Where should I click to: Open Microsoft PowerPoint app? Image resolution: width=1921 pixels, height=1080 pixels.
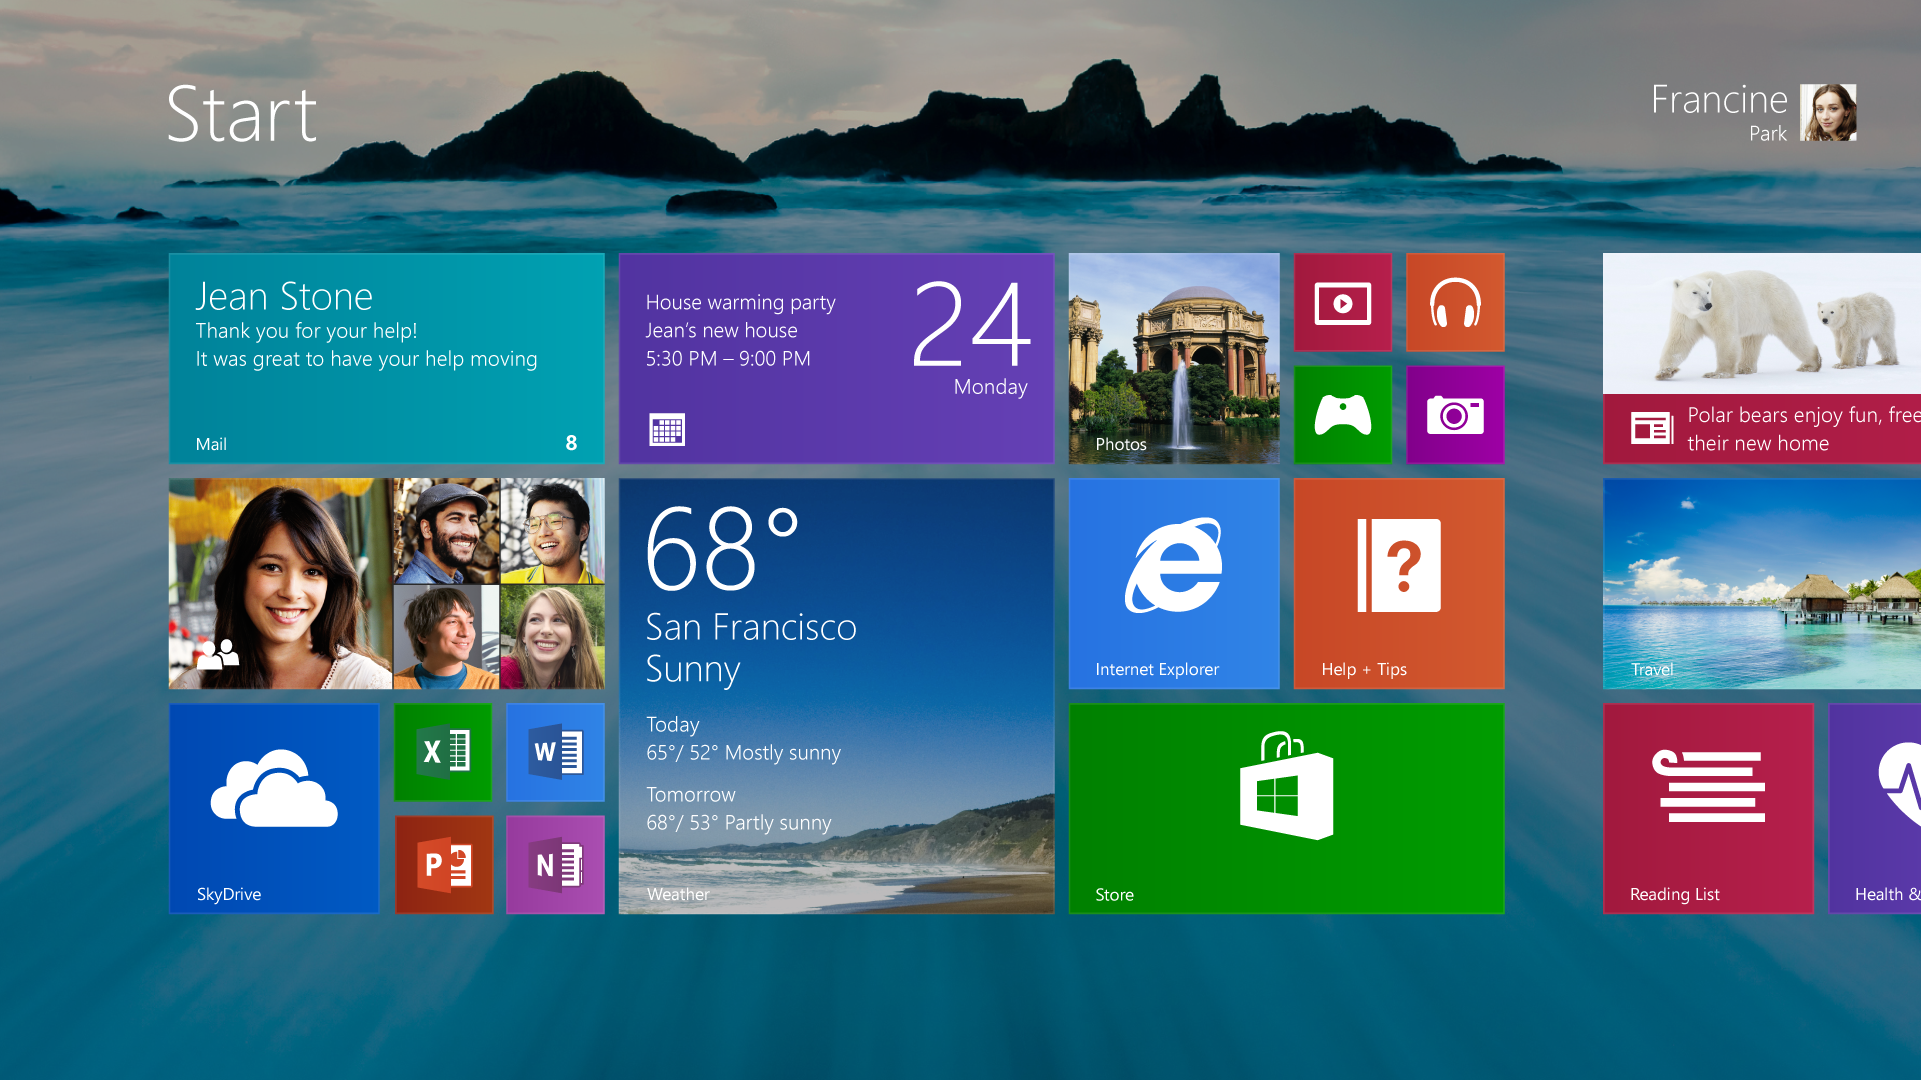pyautogui.click(x=445, y=864)
